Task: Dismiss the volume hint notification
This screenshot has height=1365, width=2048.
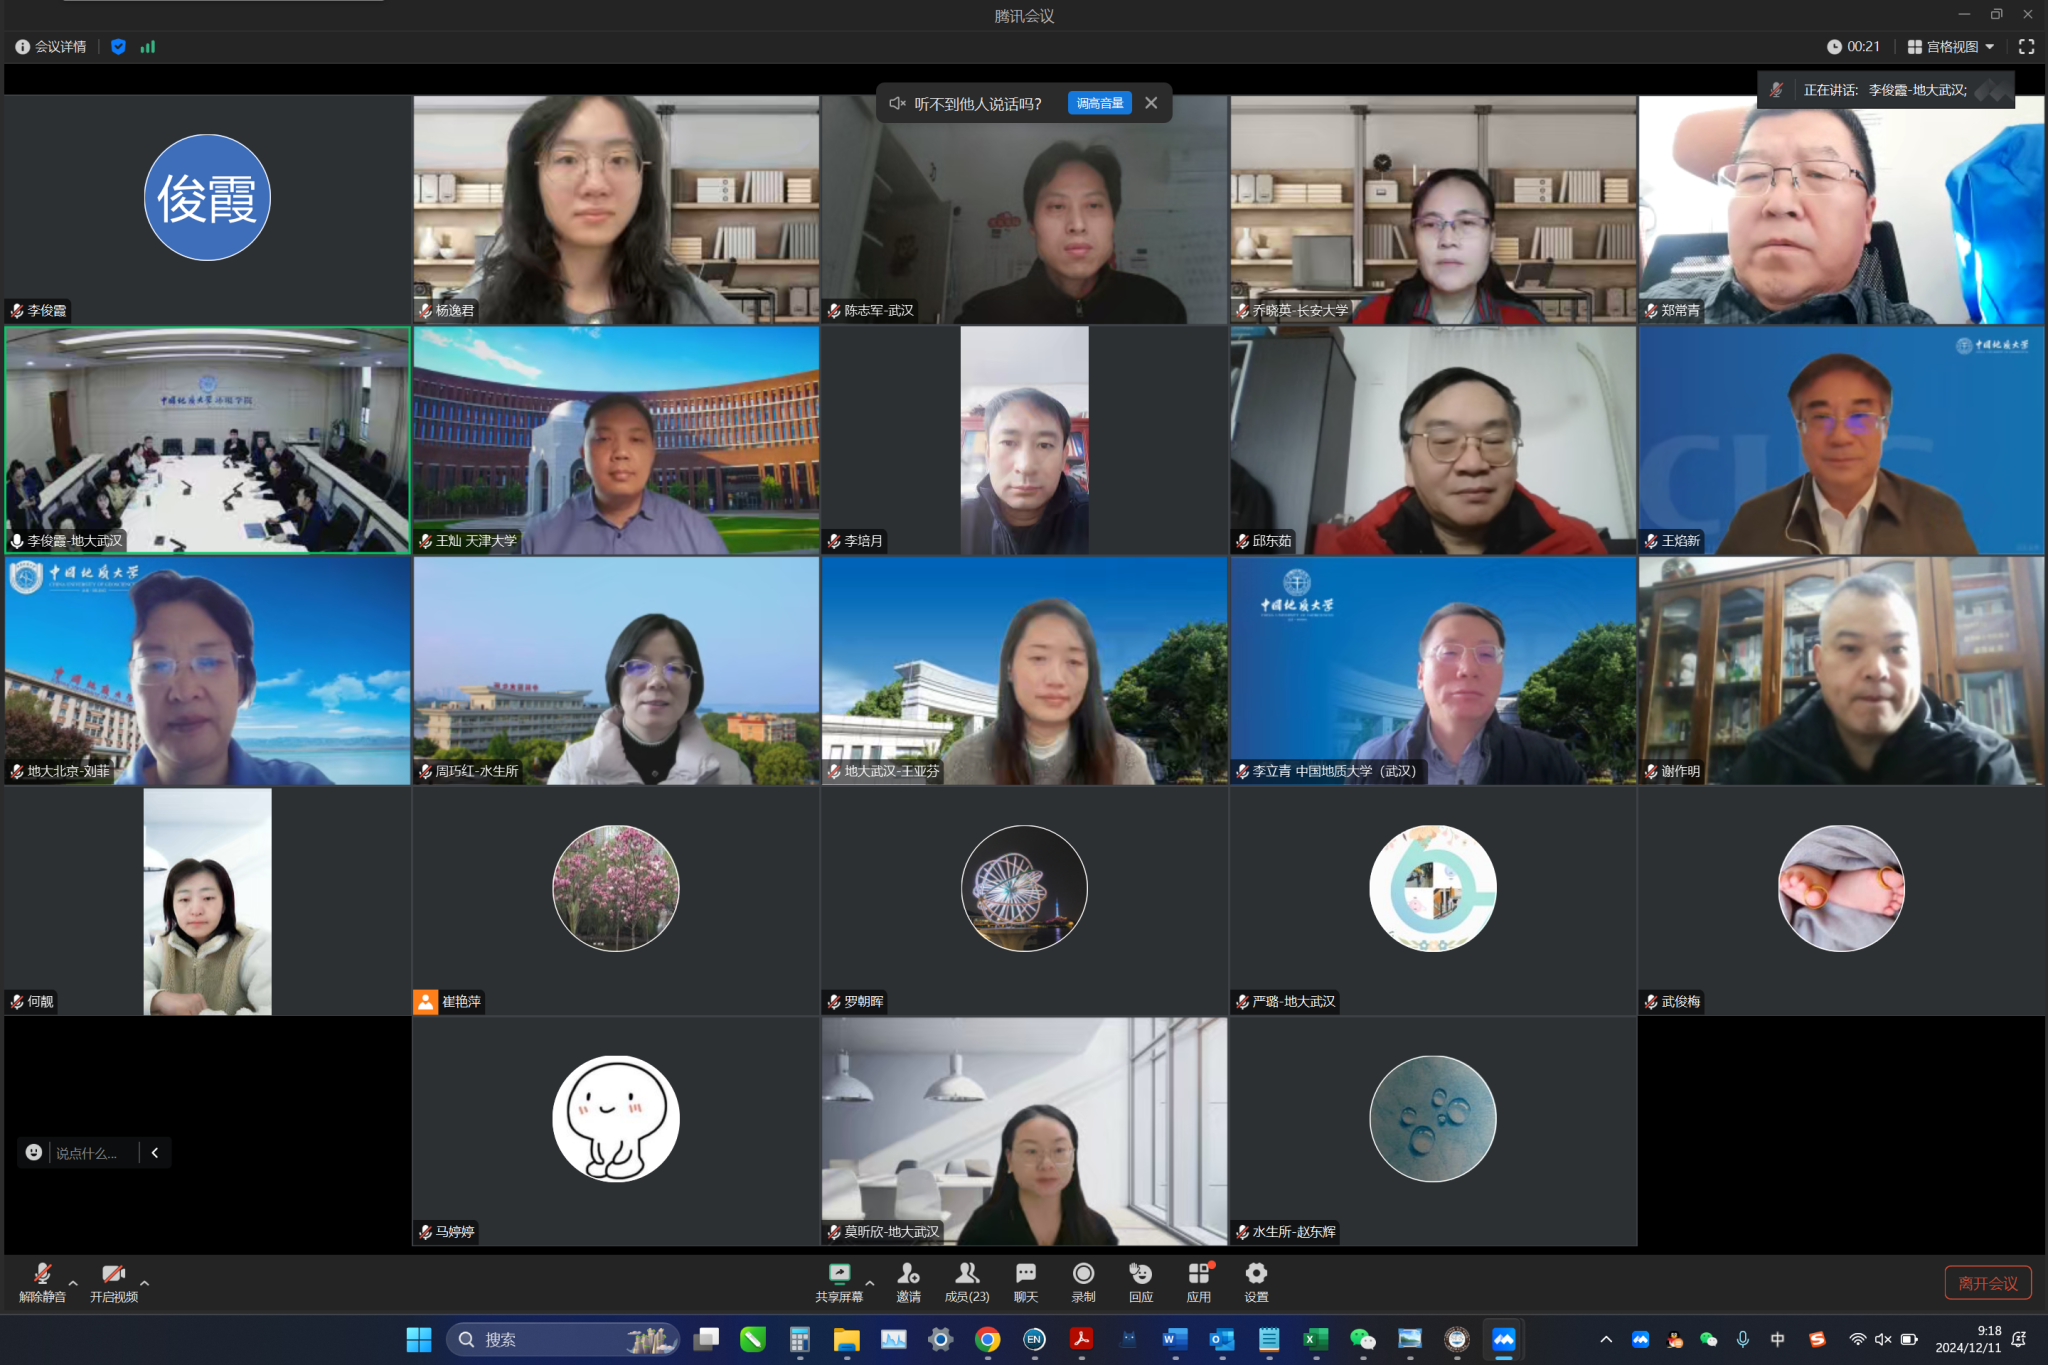Action: 1151,103
